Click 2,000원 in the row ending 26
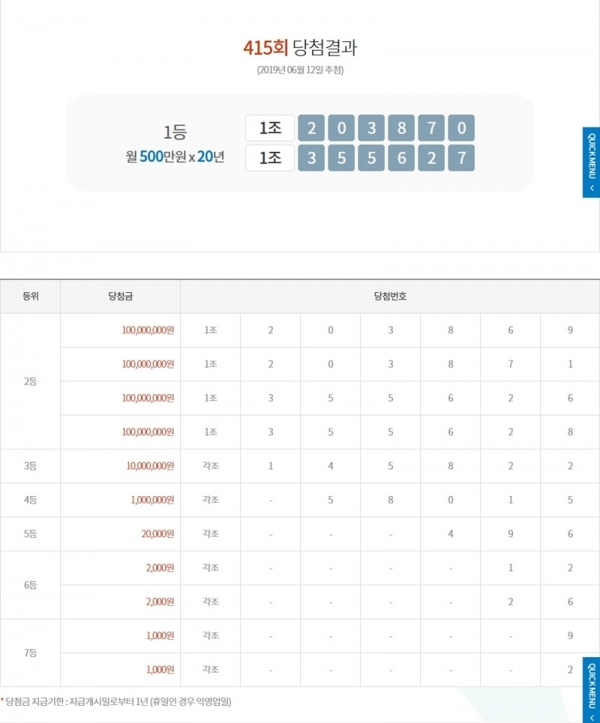The width and height of the screenshot is (600, 723). (x=160, y=602)
